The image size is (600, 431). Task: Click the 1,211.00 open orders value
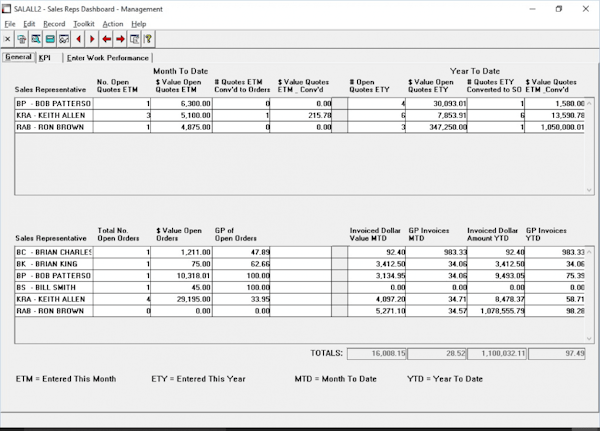pos(181,252)
